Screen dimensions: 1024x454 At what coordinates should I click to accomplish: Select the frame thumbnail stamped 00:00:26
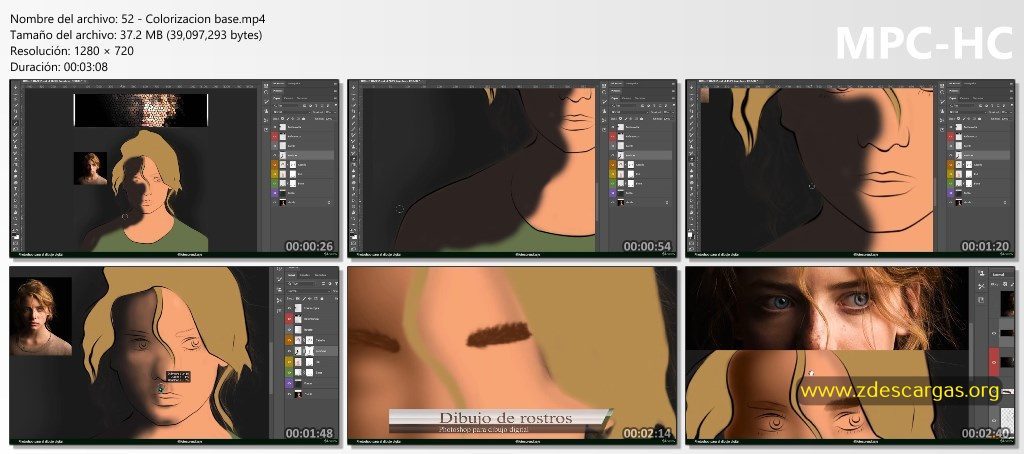click(x=174, y=169)
